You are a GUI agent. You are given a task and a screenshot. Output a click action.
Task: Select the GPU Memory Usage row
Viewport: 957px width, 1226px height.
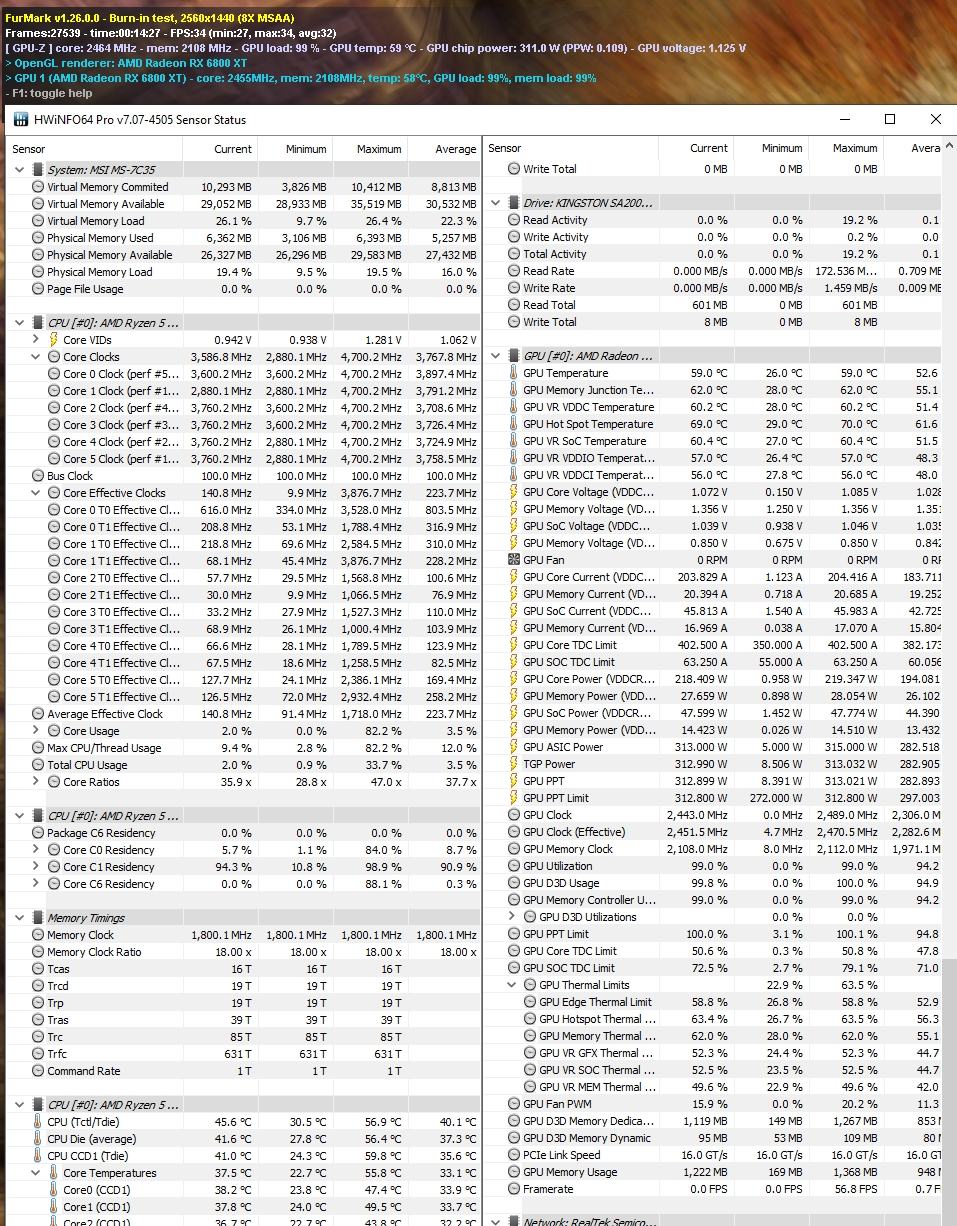coord(713,1172)
